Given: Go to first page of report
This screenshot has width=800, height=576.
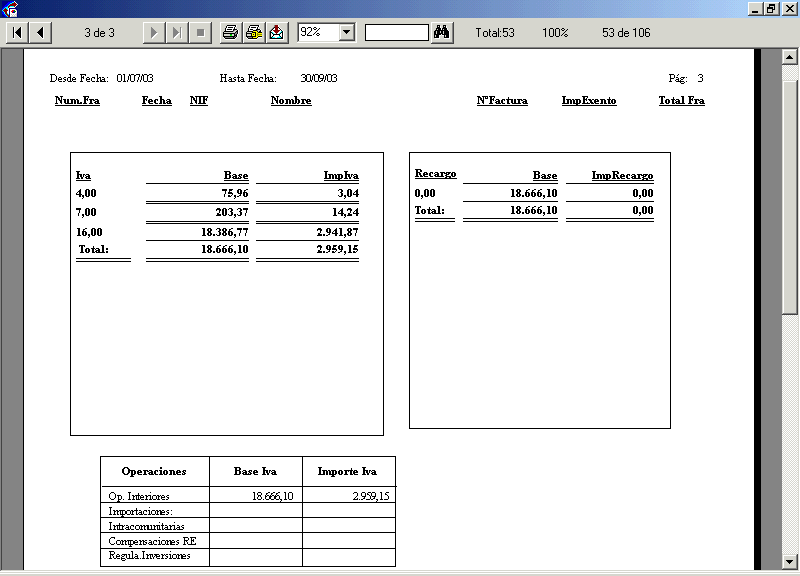Looking at the screenshot, I should (17, 33).
